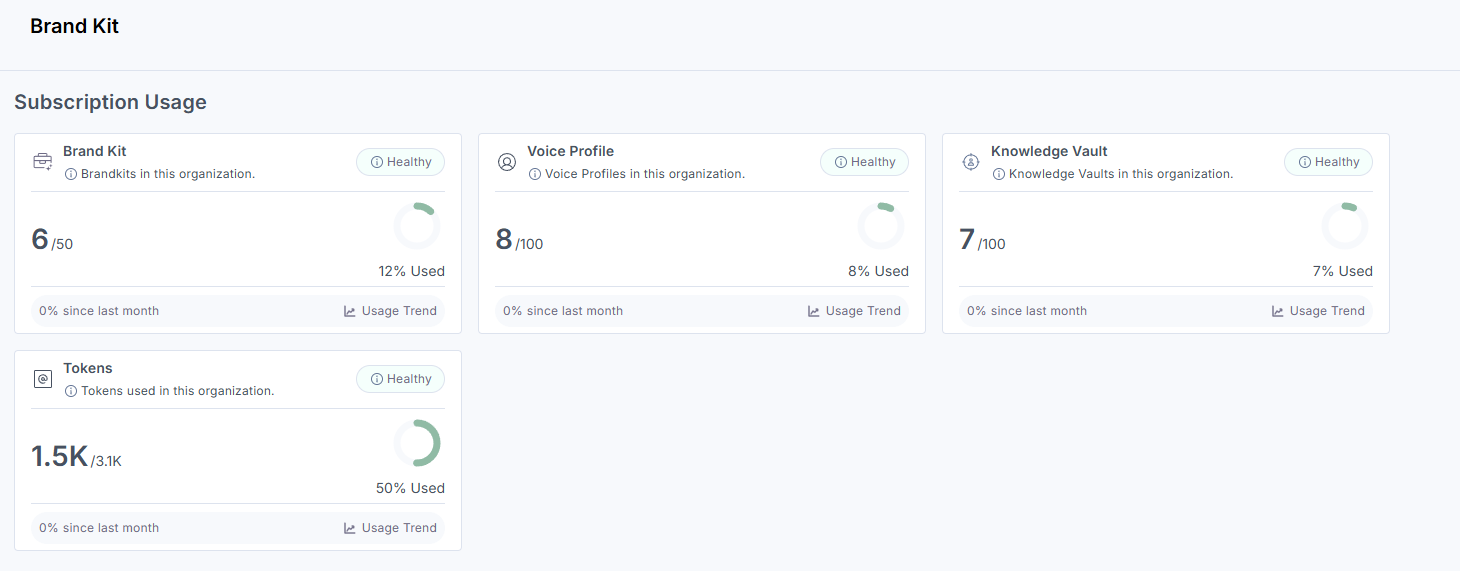Screen dimensions: 1460x571
Task: Click the Knowledge Vault card icon
Action: pyautogui.click(x=970, y=162)
